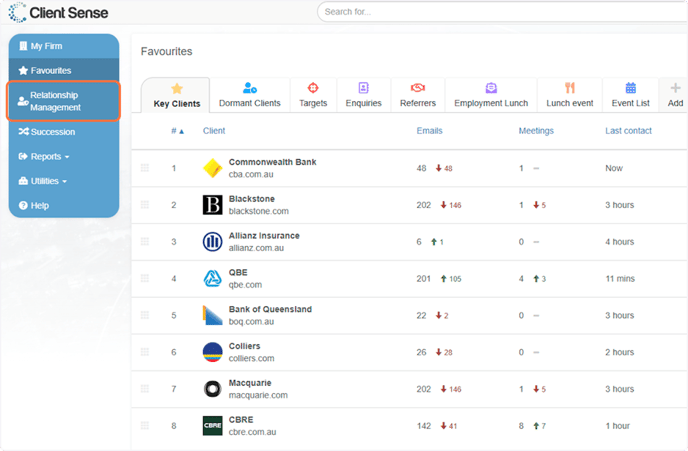The width and height of the screenshot is (688, 451).
Task: Click the drag handle for CBRE row
Action: pyautogui.click(x=145, y=426)
